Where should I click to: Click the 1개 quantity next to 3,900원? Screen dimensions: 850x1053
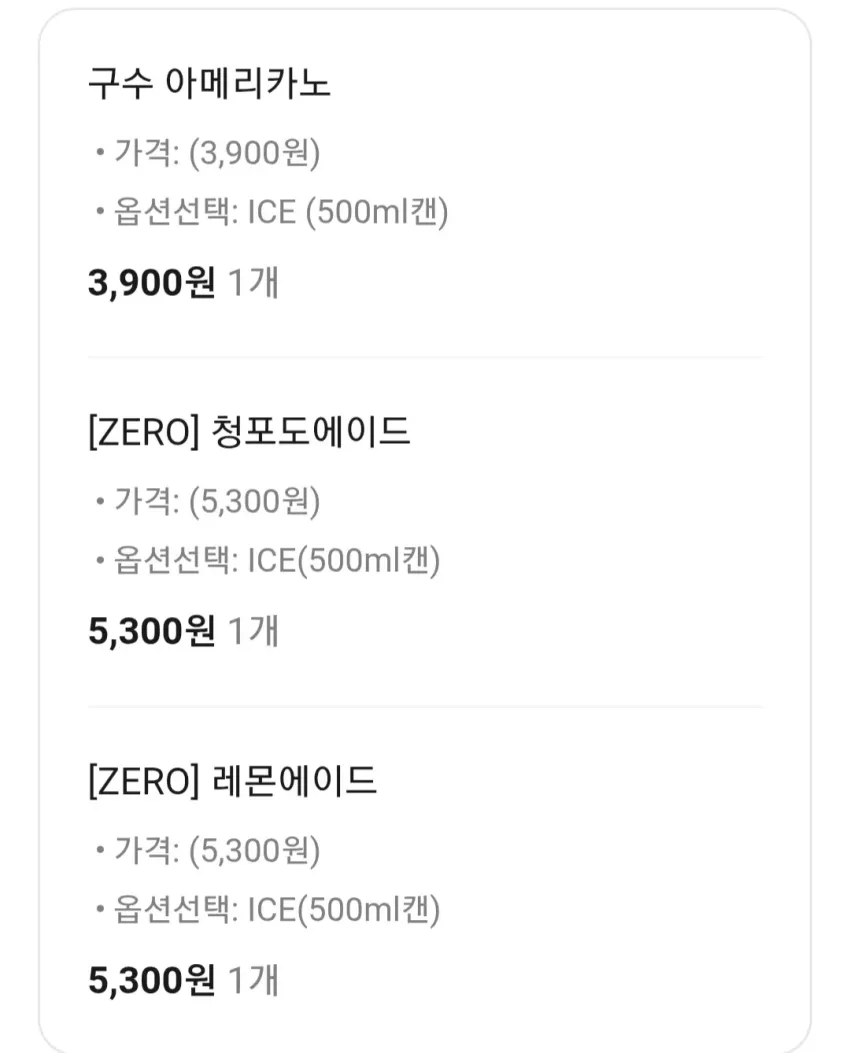point(253,282)
